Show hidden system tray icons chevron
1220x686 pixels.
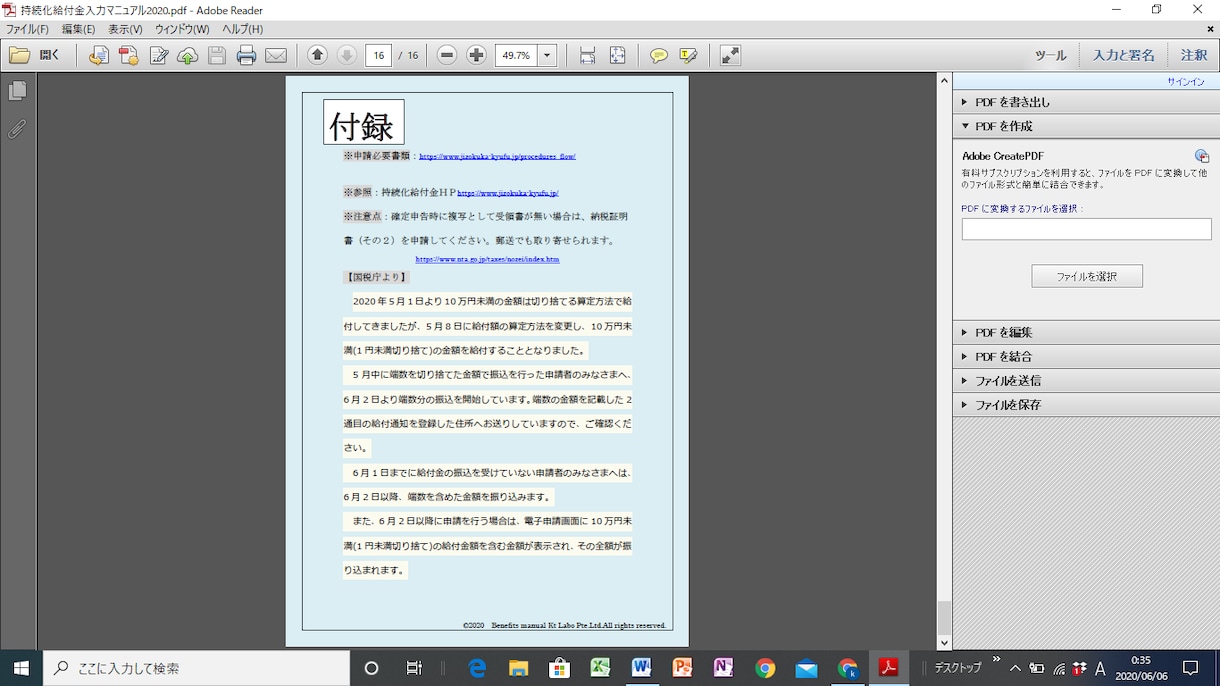point(1015,668)
